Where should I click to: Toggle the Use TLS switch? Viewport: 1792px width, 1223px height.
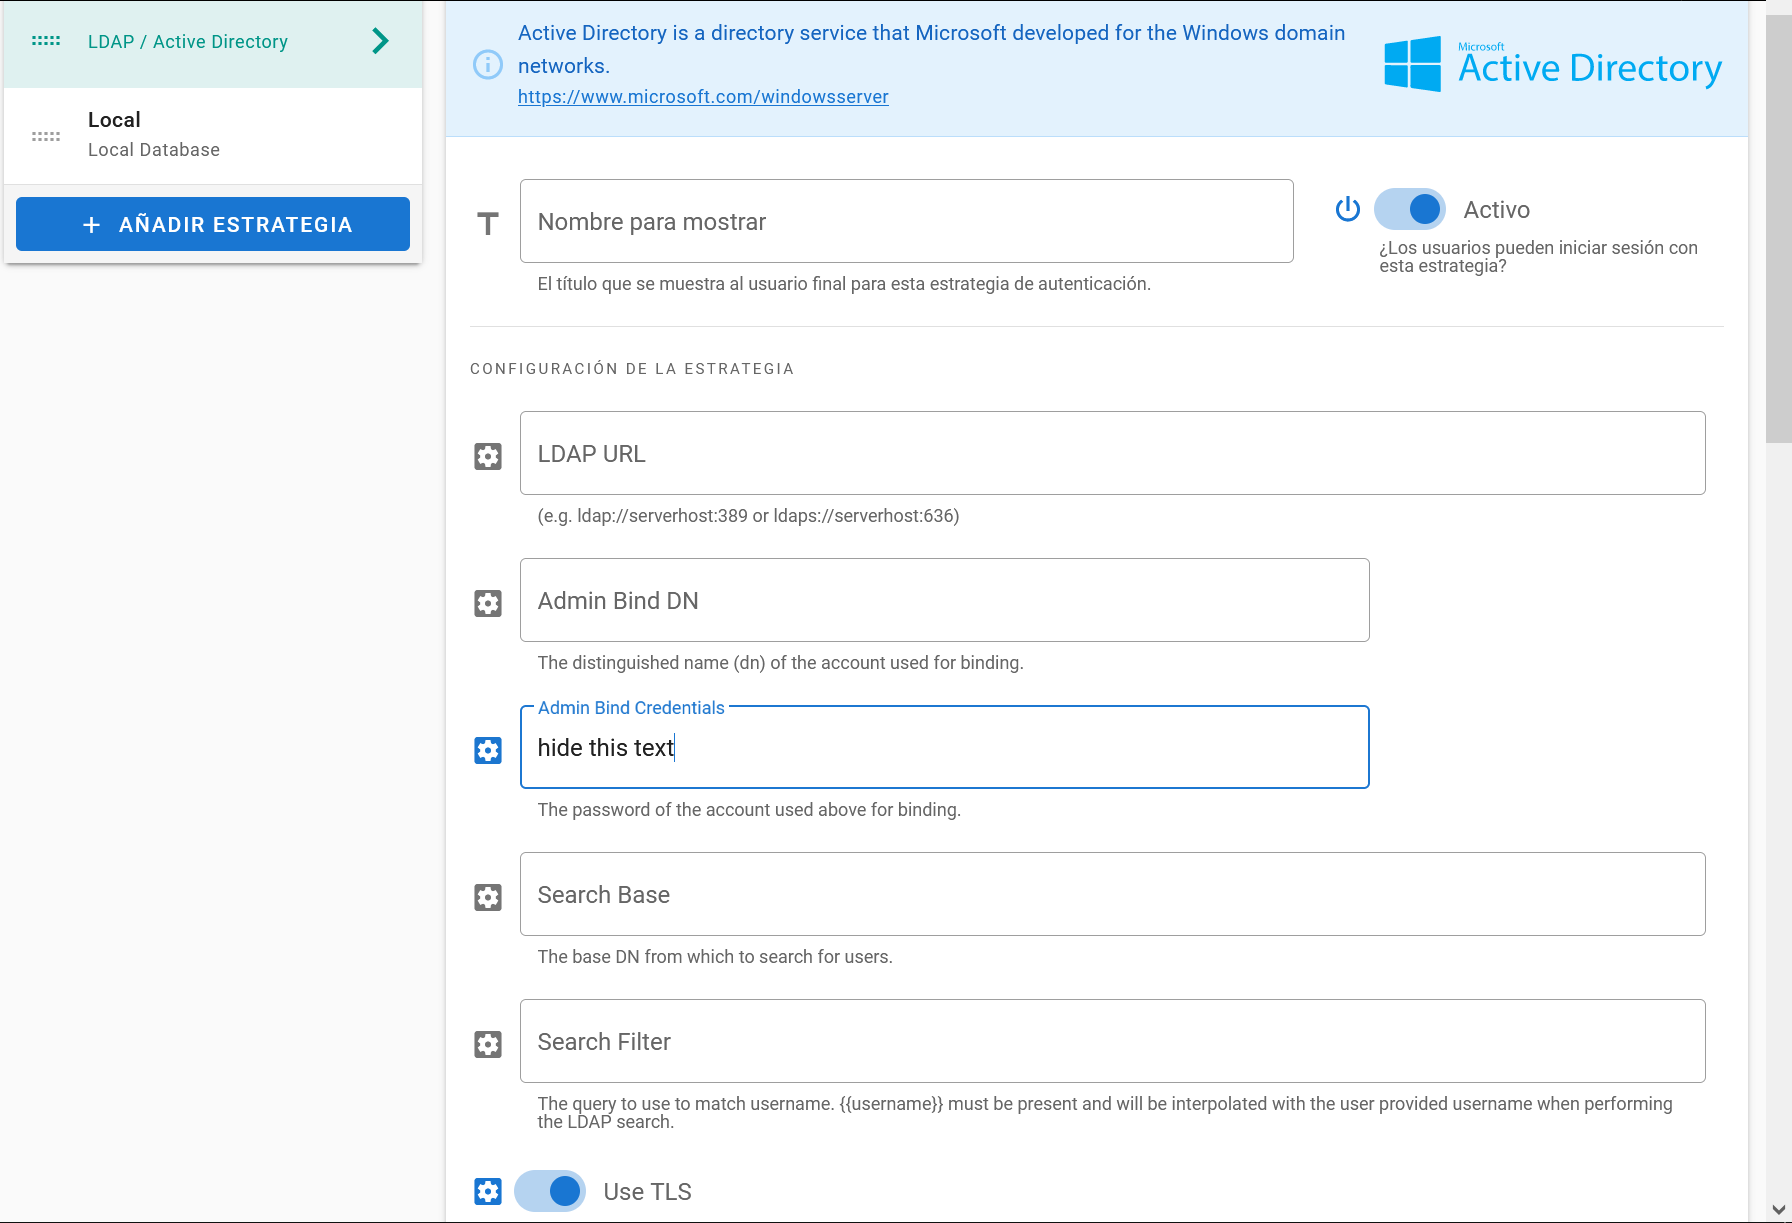pyautogui.click(x=550, y=1191)
